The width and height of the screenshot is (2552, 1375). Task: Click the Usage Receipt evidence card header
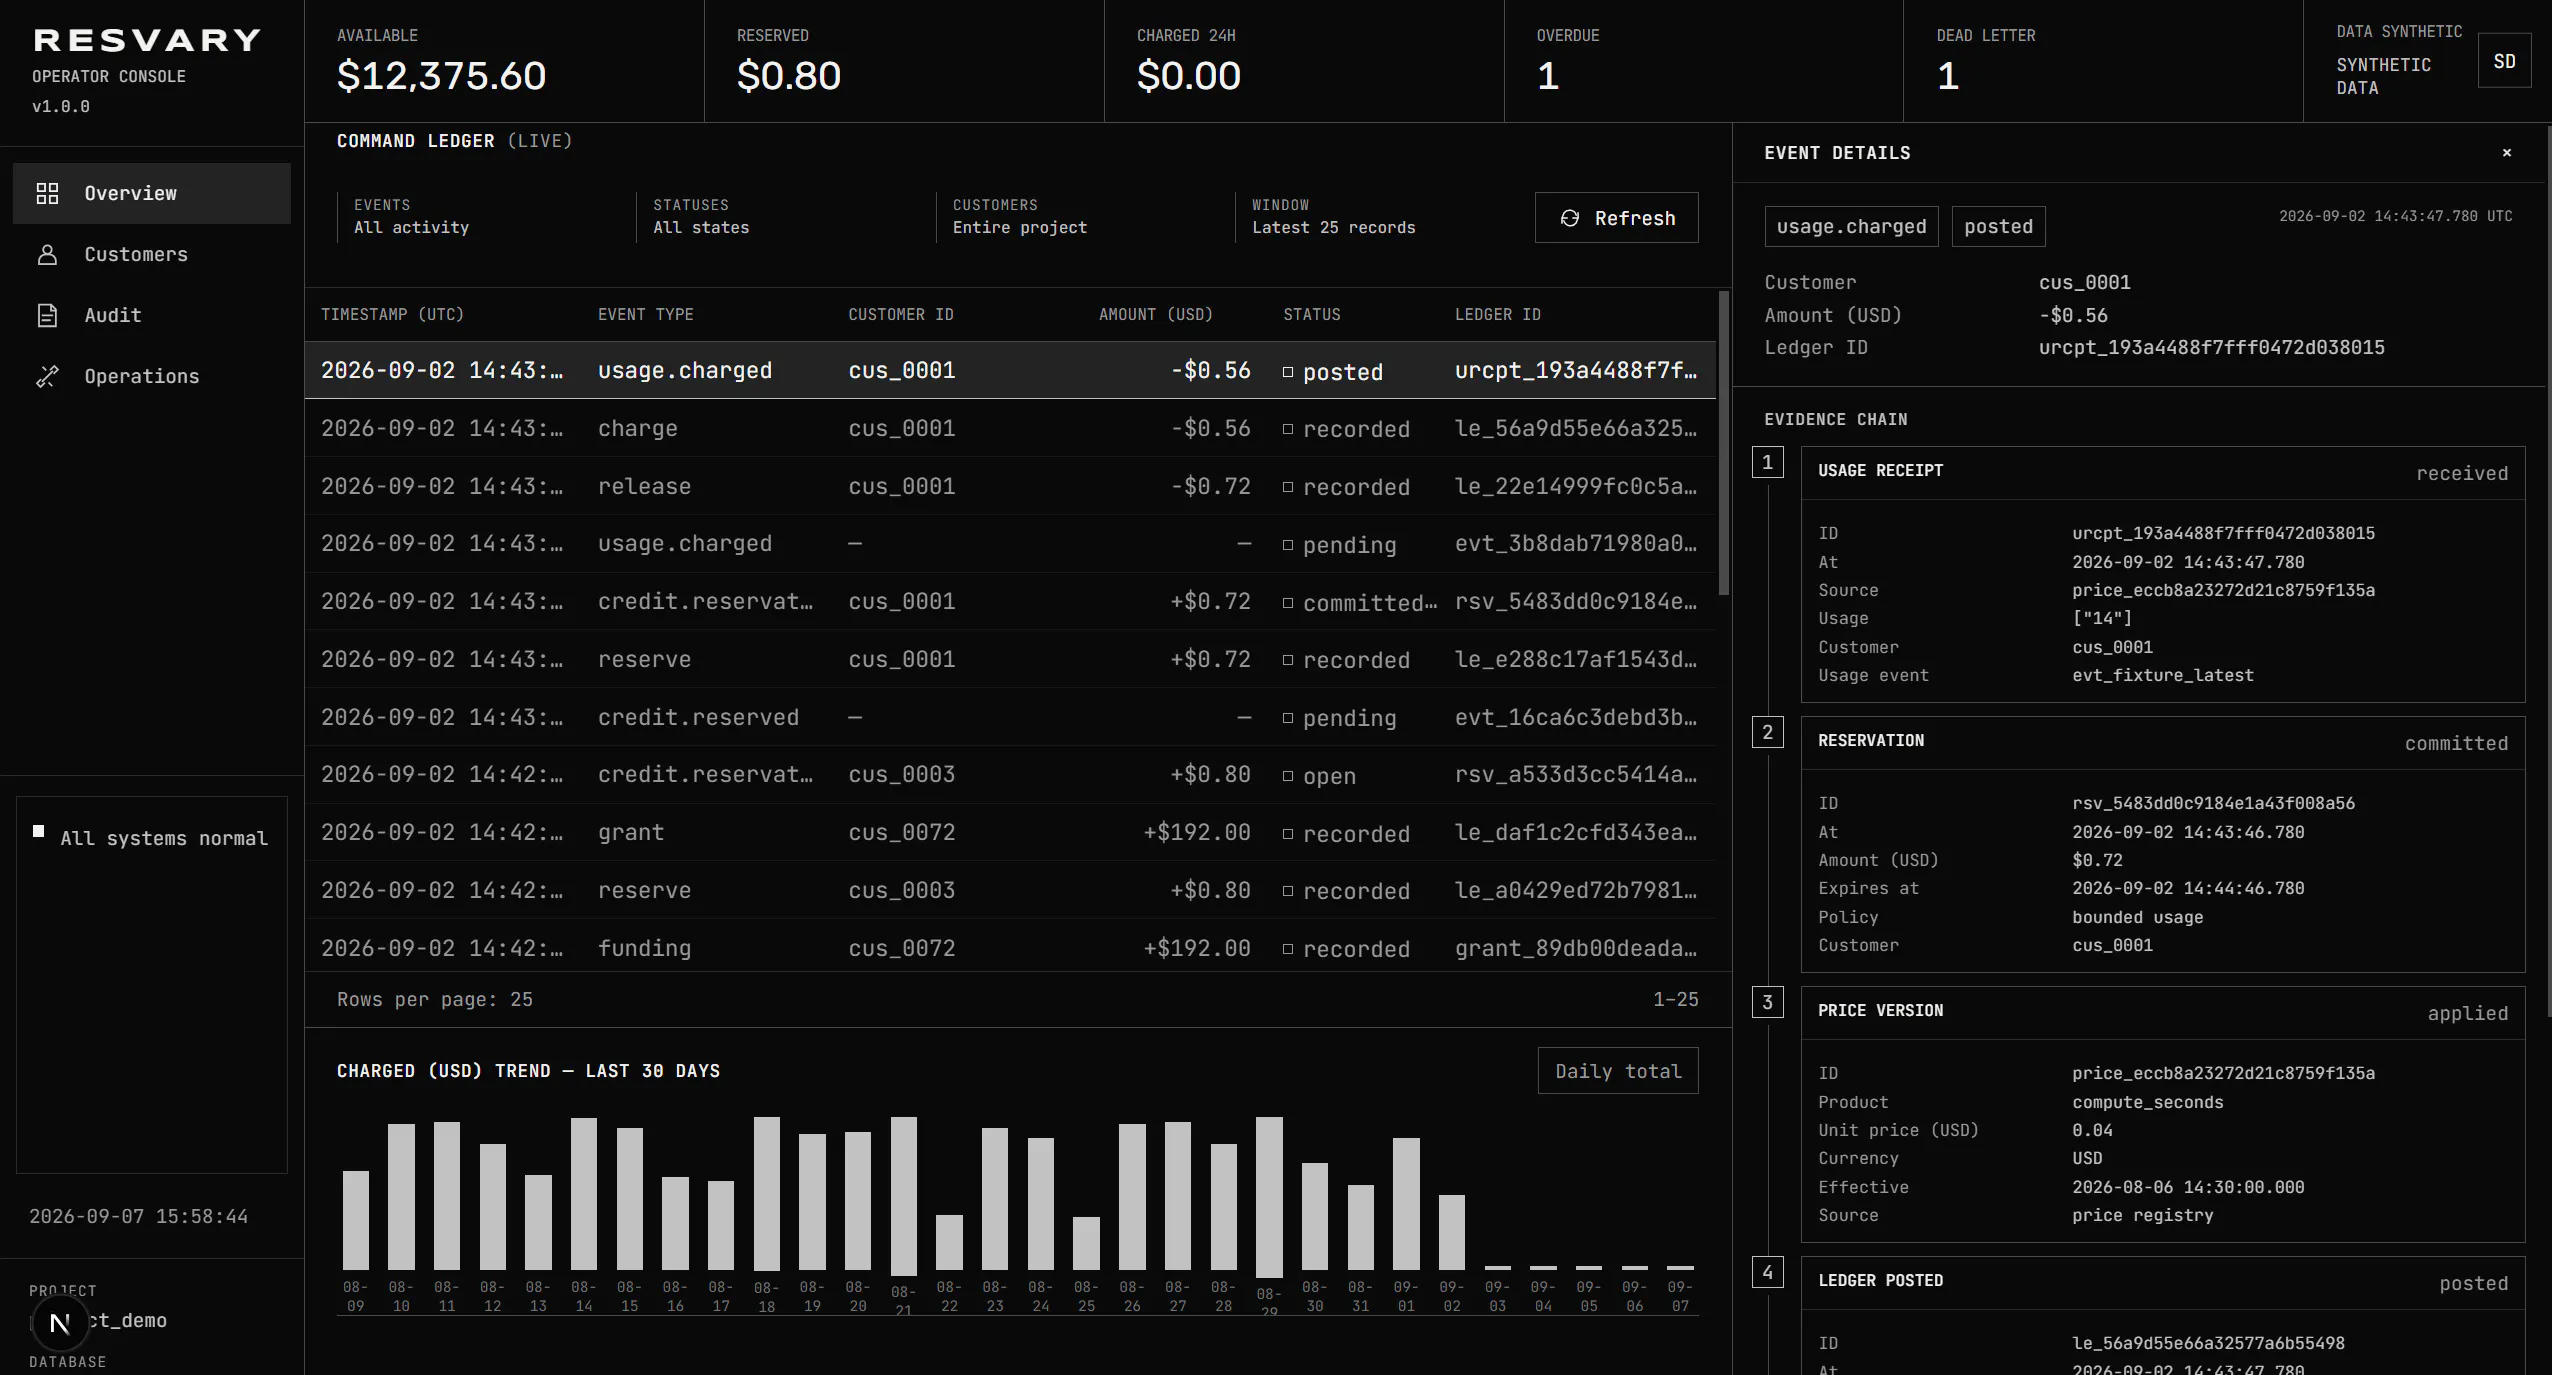click(2163, 473)
